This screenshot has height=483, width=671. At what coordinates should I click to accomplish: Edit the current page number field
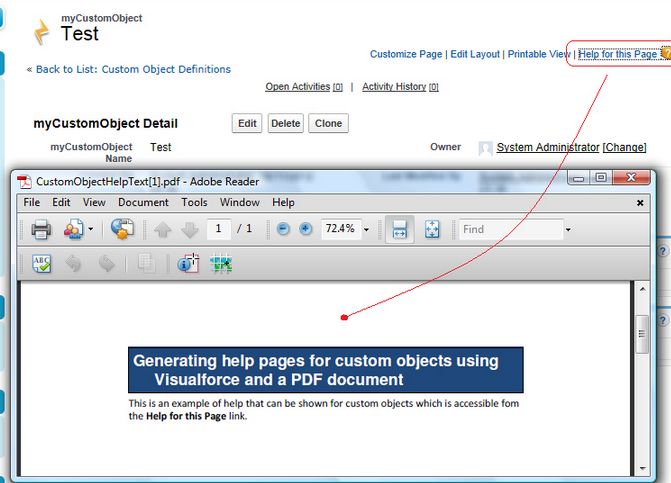pos(219,229)
